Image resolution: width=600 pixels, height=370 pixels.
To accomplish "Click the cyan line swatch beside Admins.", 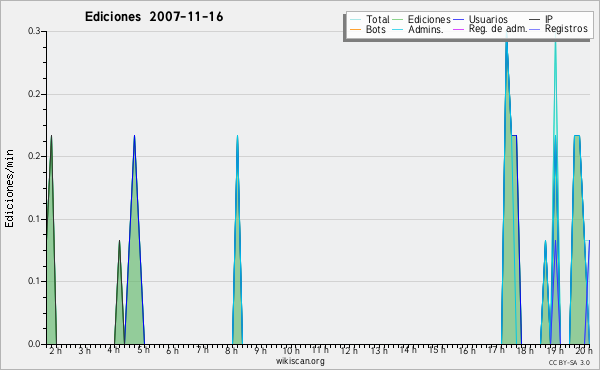I will (398, 29).
